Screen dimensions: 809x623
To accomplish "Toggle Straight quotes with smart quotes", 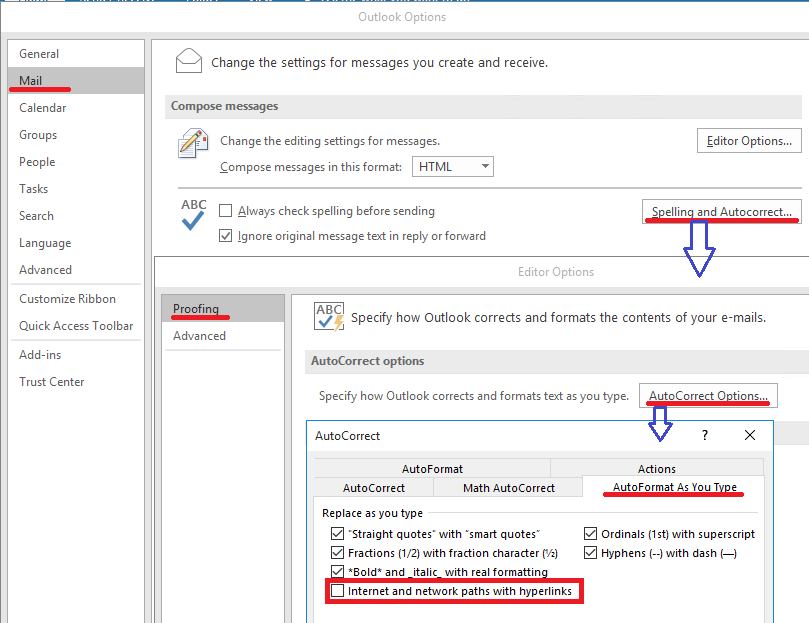I will click(x=337, y=533).
